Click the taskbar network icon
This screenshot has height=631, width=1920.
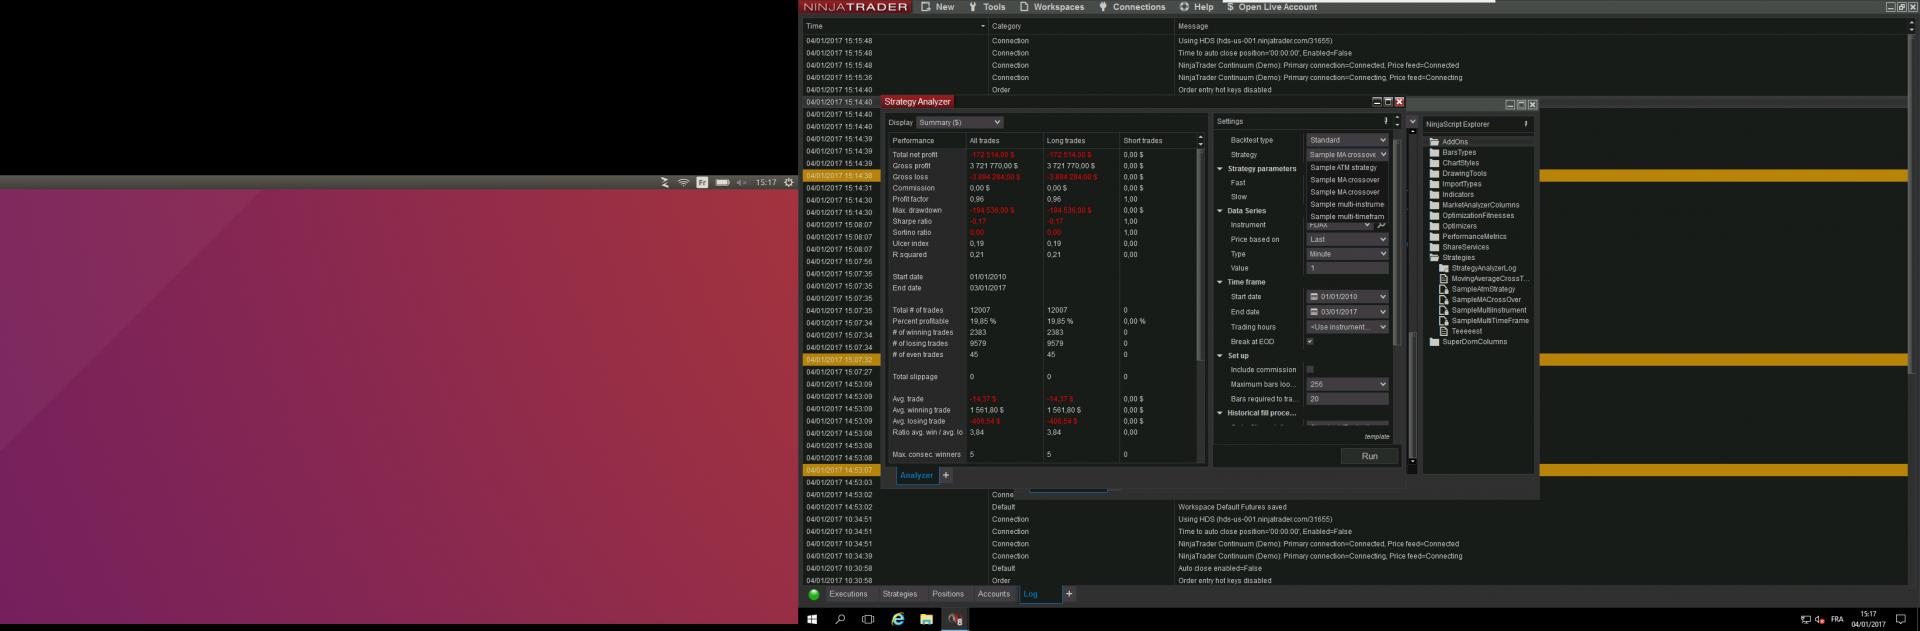pos(1806,619)
